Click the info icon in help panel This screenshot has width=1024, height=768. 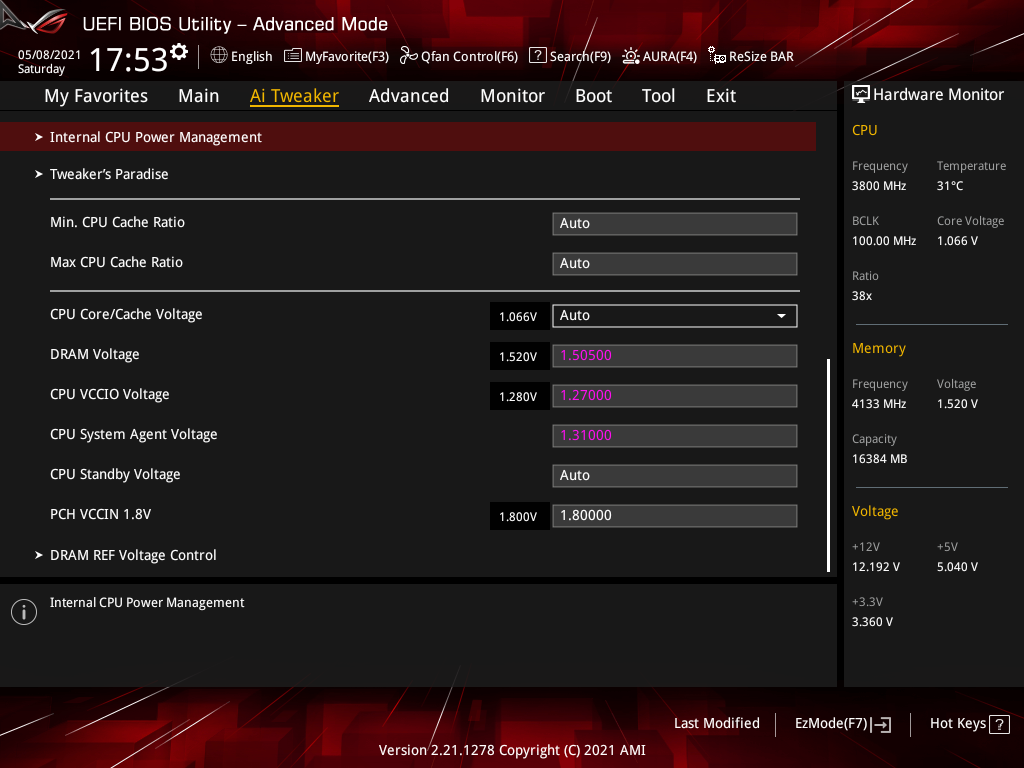point(24,612)
